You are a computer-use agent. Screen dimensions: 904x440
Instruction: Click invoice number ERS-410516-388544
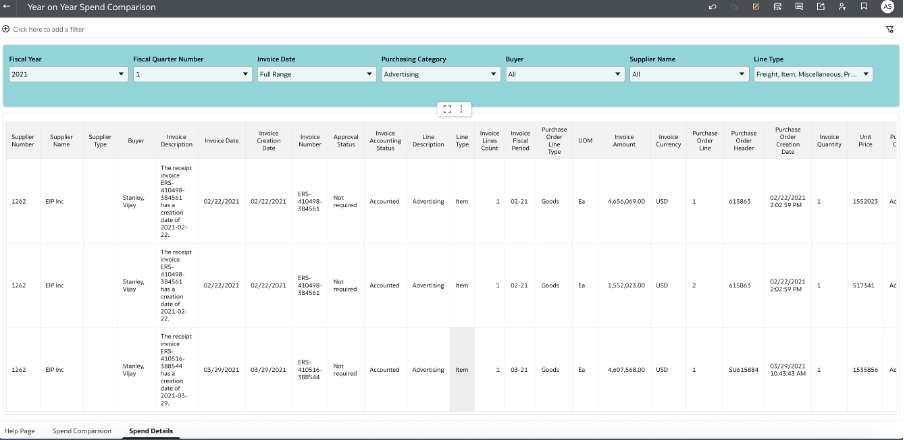point(310,370)
